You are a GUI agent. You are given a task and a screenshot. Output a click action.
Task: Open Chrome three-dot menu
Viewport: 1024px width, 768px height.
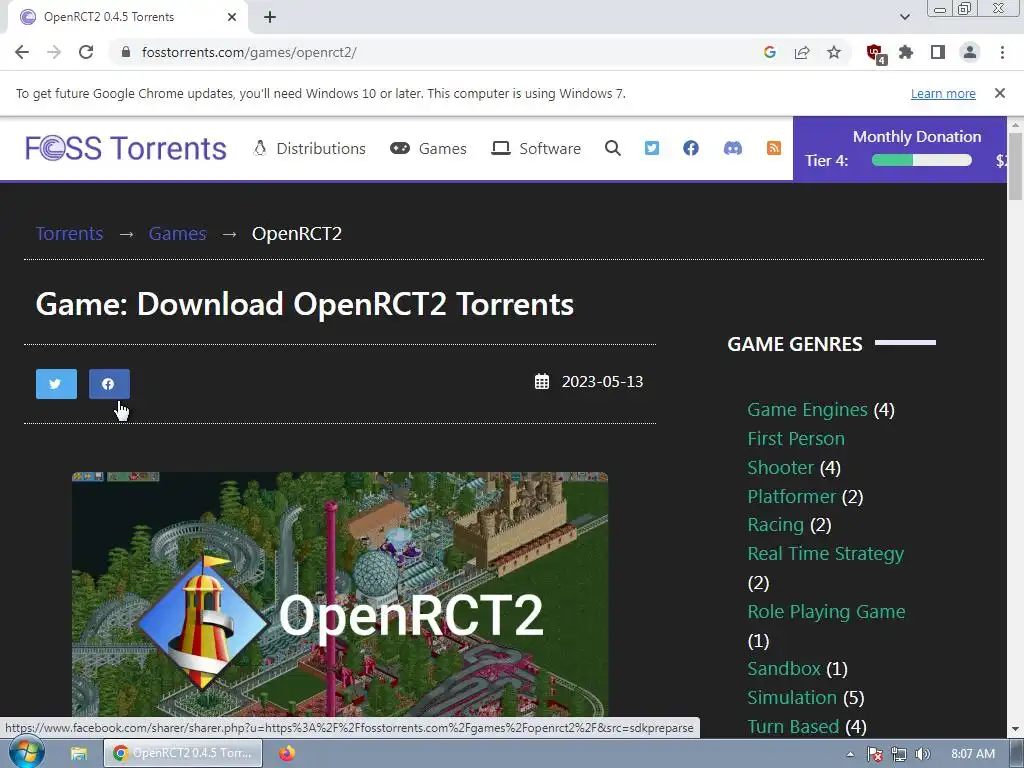pos(1002,52)
